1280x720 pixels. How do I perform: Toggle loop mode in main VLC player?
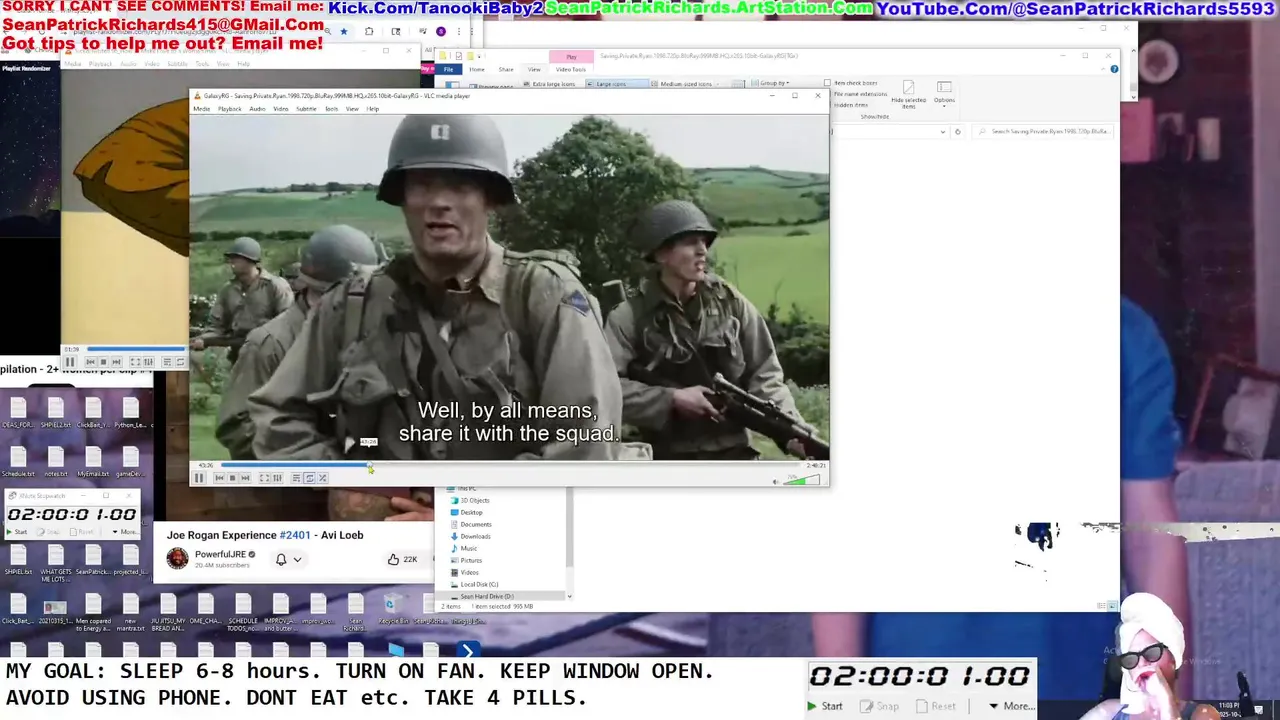click(309, 478)
